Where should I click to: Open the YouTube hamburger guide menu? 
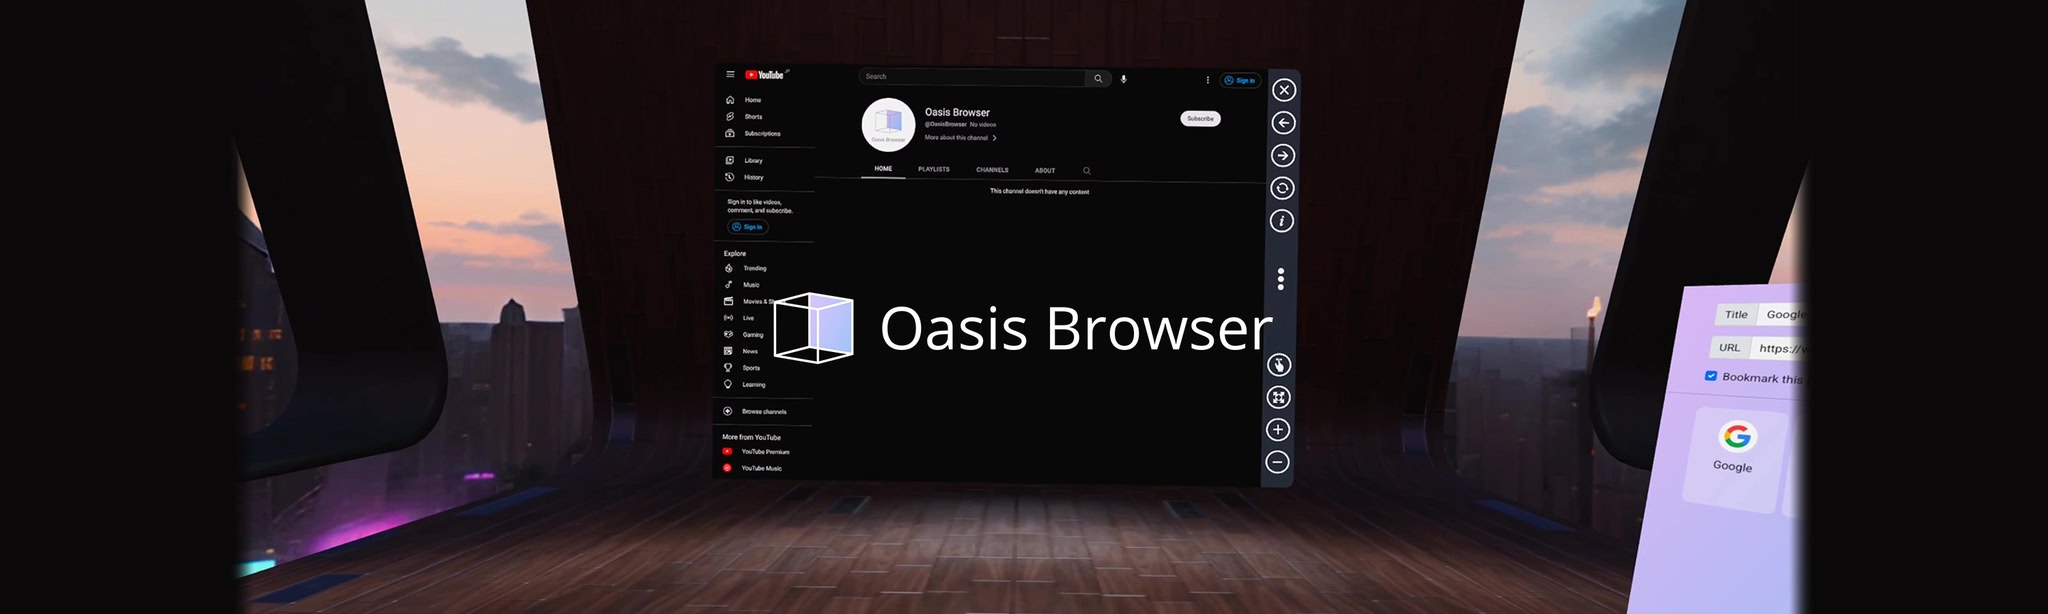730,74
